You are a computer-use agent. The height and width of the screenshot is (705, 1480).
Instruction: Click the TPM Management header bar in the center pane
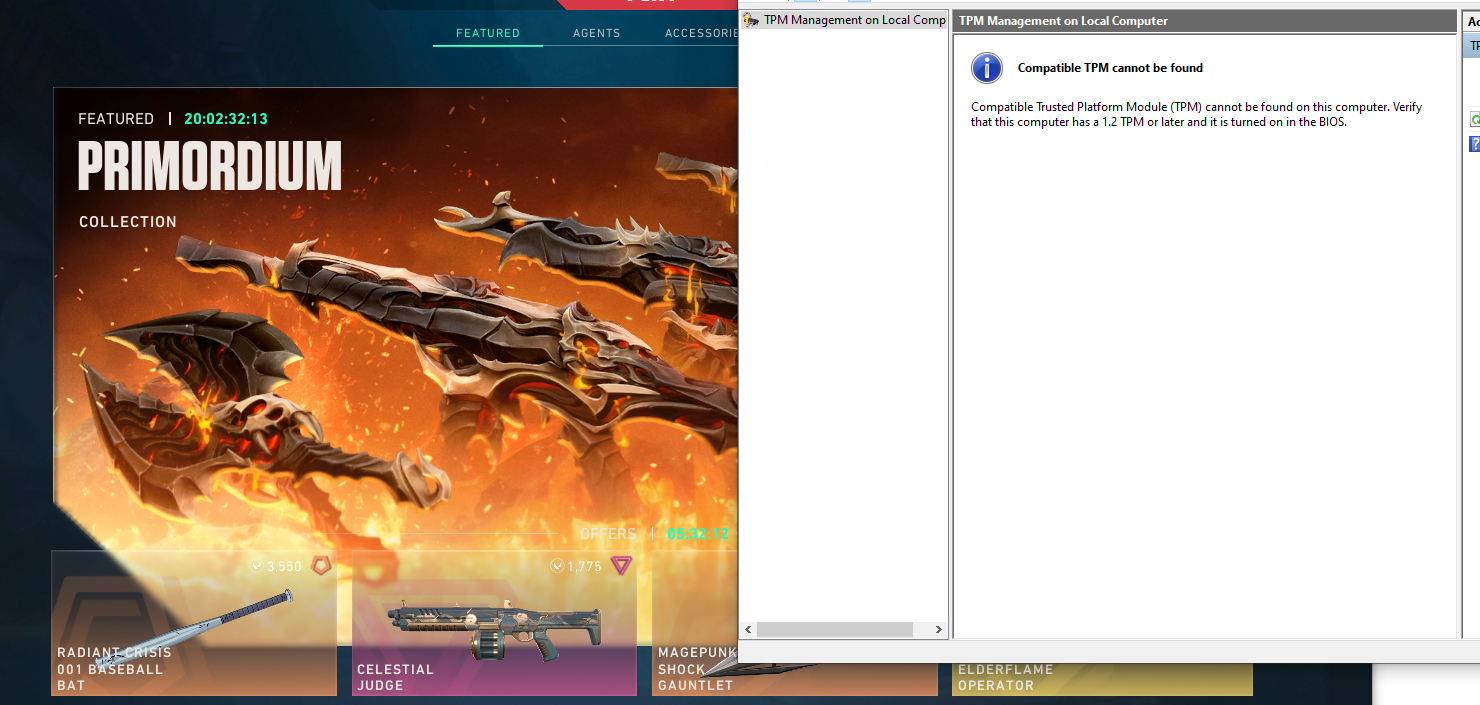pos(1204,20)
